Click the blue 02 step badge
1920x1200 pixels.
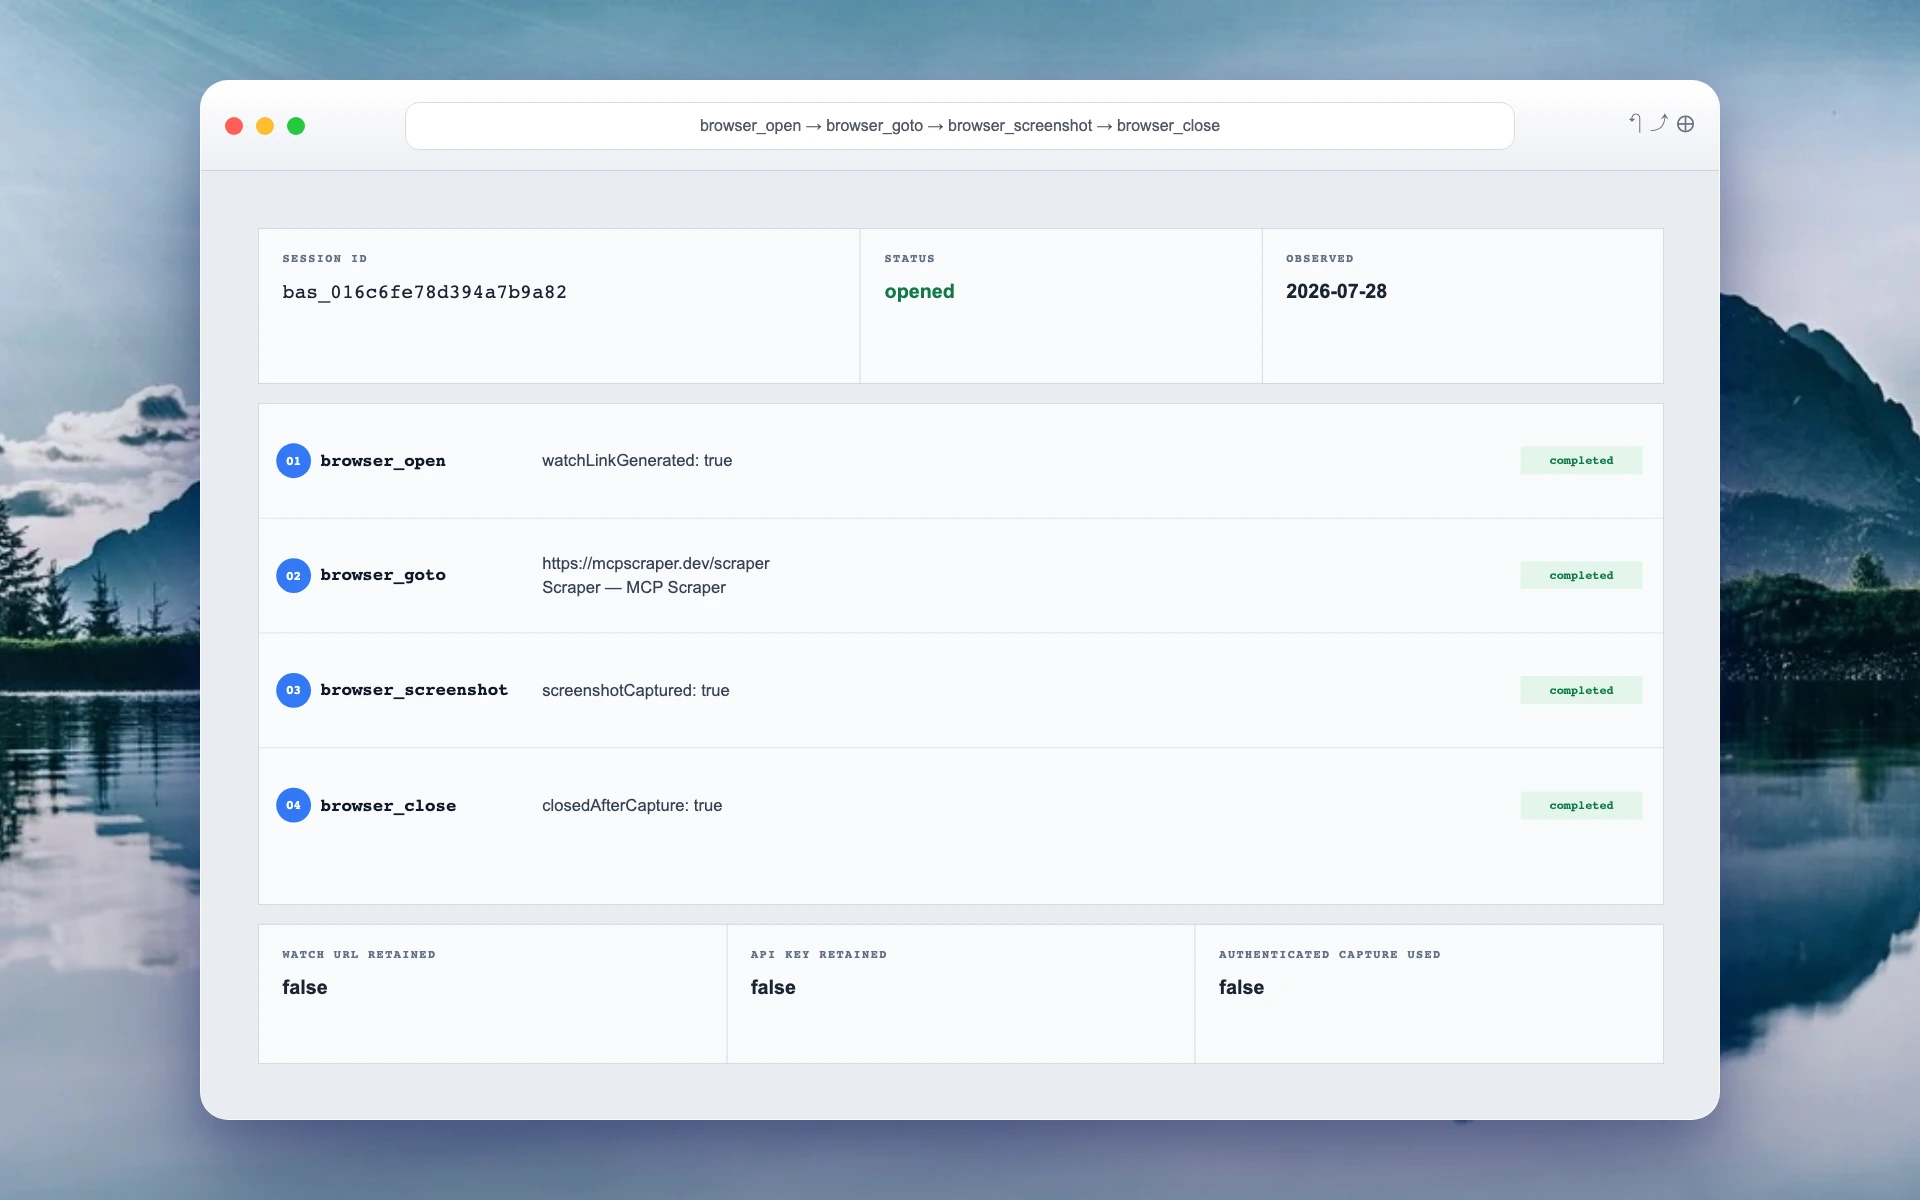[293, 576]
